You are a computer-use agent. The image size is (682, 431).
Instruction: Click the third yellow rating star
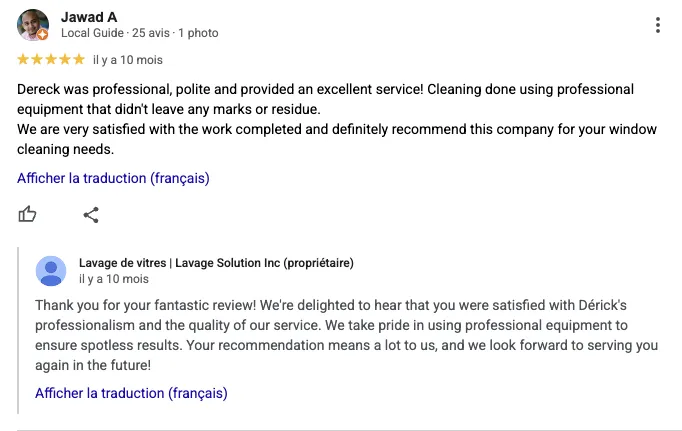pos(51,60)
